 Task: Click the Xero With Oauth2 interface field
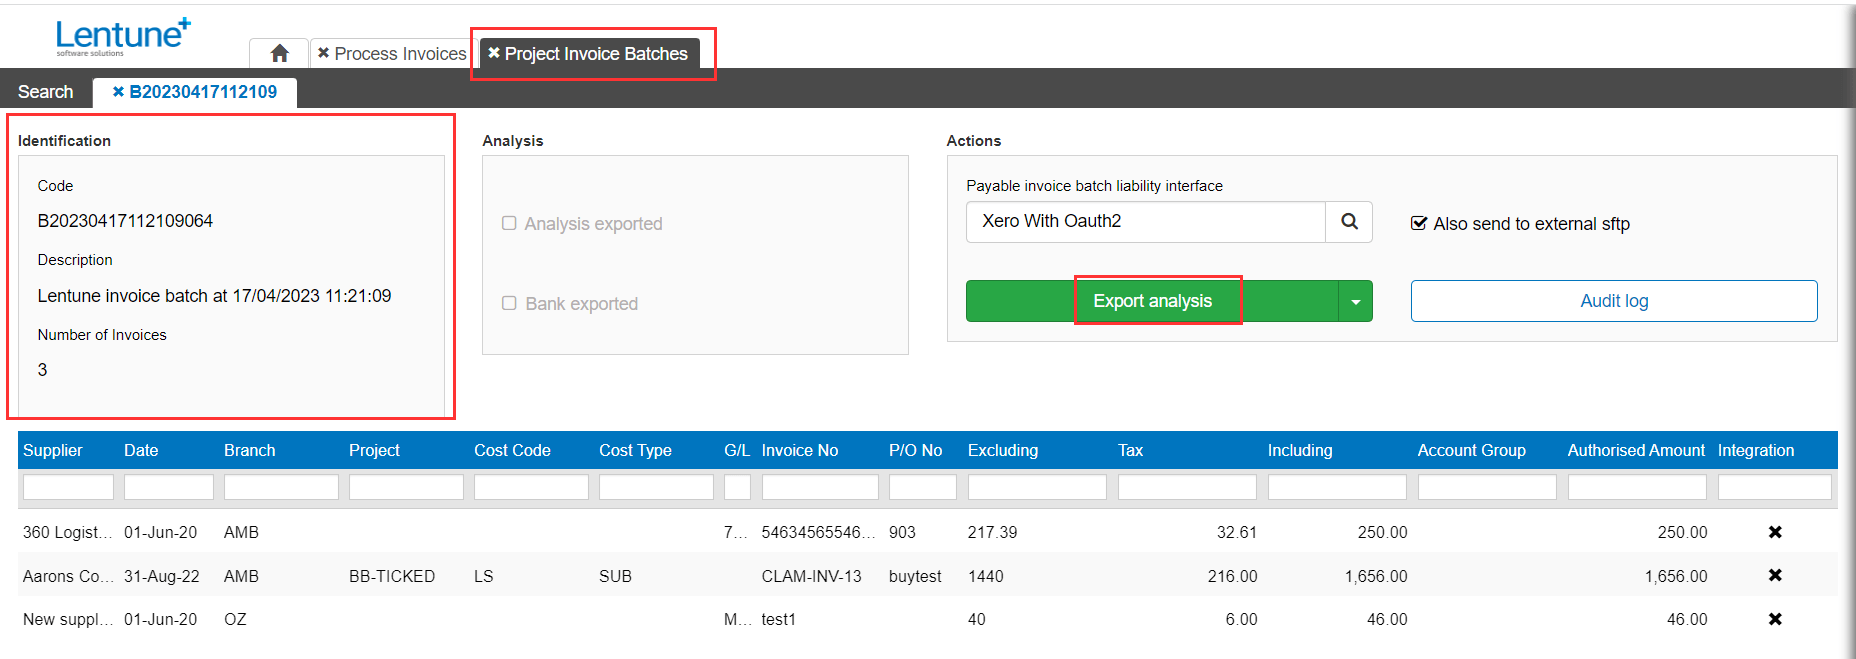[1146, 222]
